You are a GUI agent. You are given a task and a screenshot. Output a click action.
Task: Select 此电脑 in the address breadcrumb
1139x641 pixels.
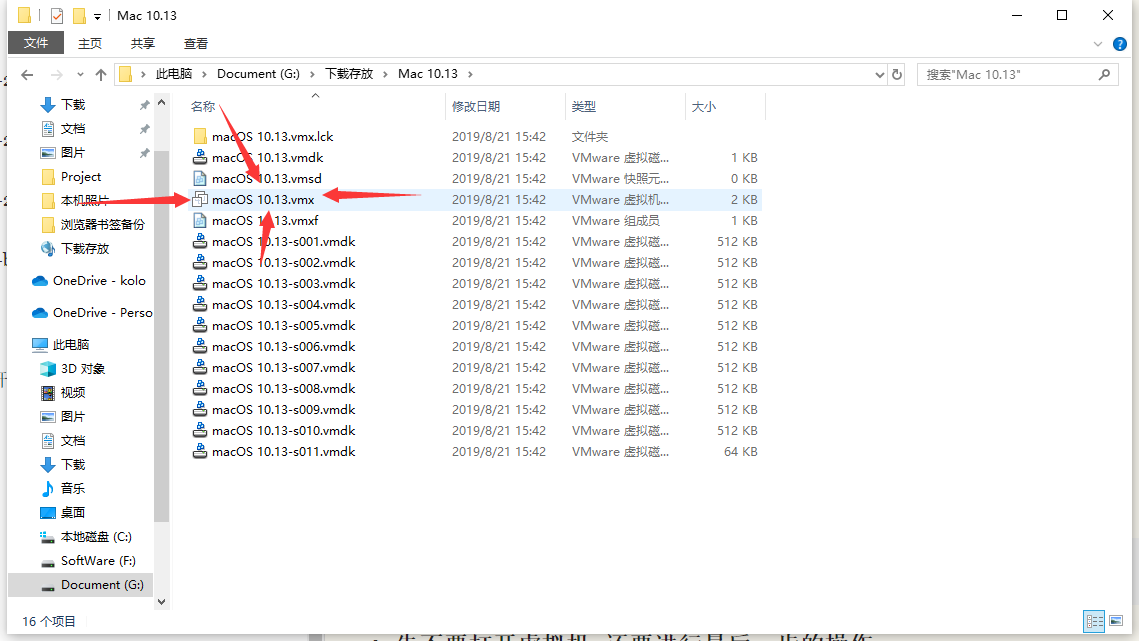[174, 74]
